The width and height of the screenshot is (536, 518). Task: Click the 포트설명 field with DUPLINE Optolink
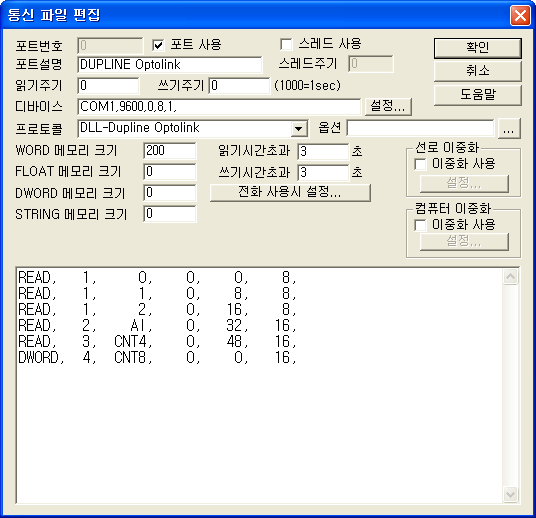[170, 65]
